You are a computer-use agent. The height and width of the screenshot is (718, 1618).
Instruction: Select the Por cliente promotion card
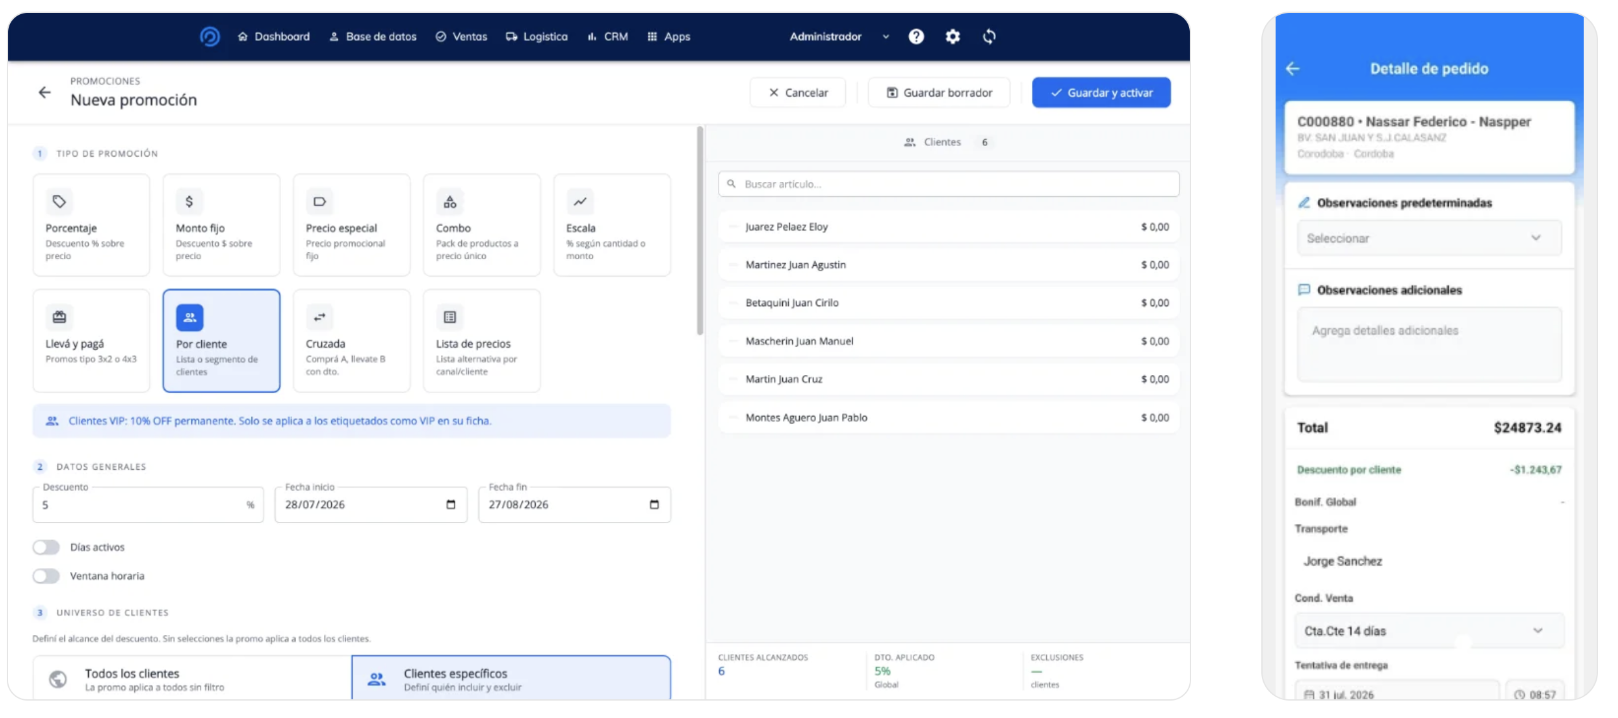click(221, 341)
